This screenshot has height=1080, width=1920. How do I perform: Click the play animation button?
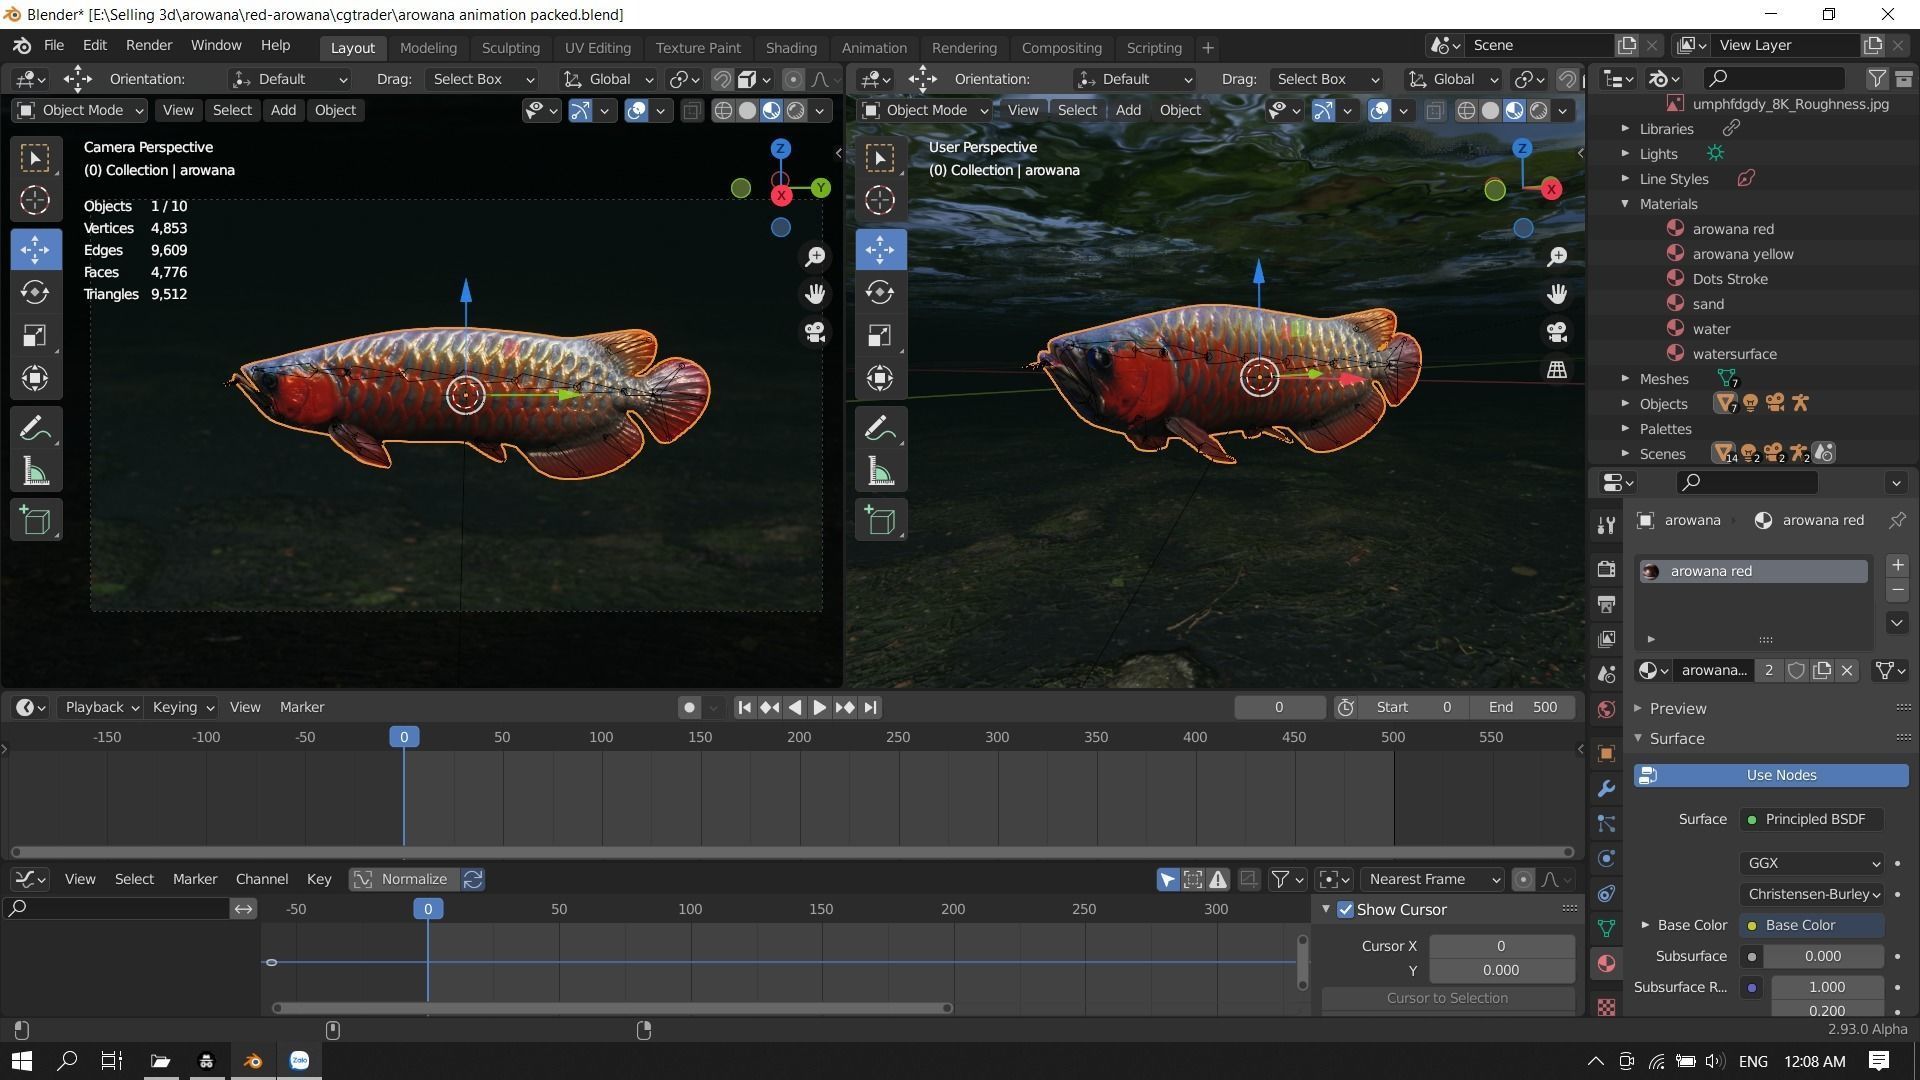819,708
